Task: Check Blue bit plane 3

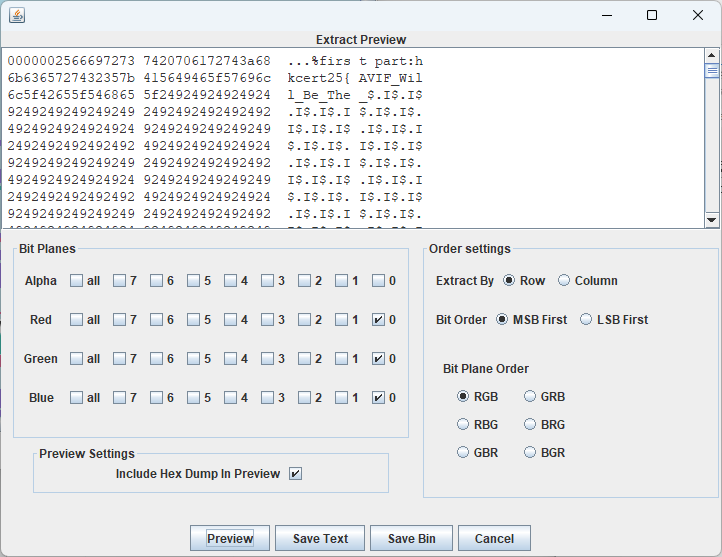Action: (267, 398)
